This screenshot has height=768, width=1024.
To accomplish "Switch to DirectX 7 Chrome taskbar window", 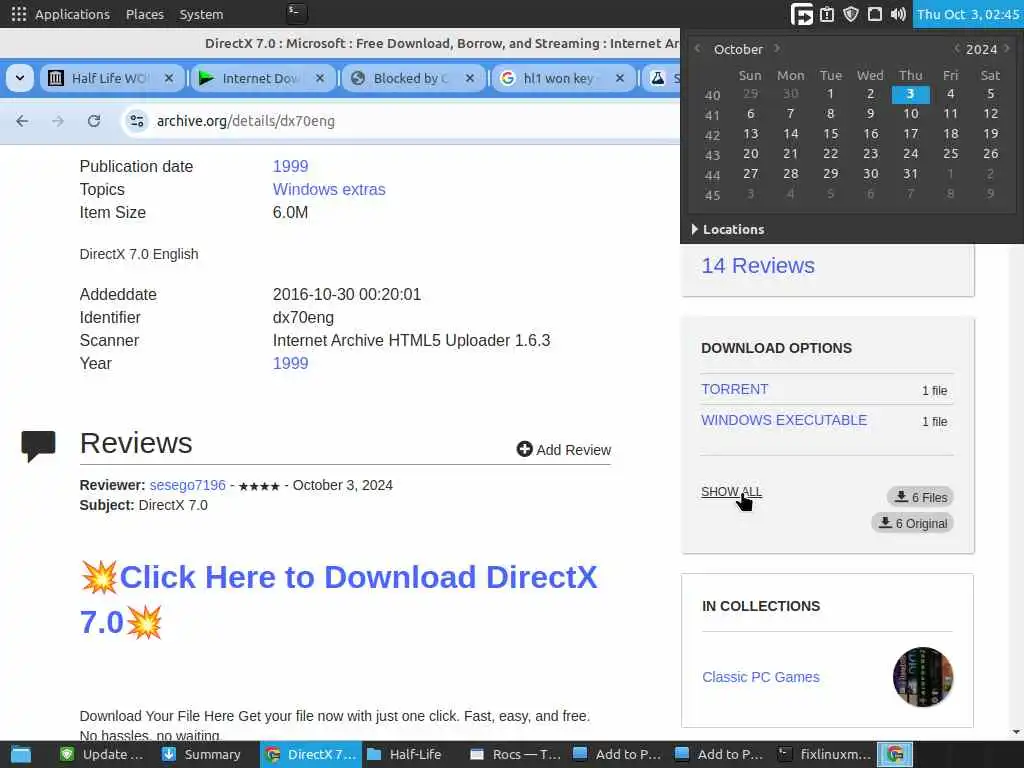I will [311, 755].
